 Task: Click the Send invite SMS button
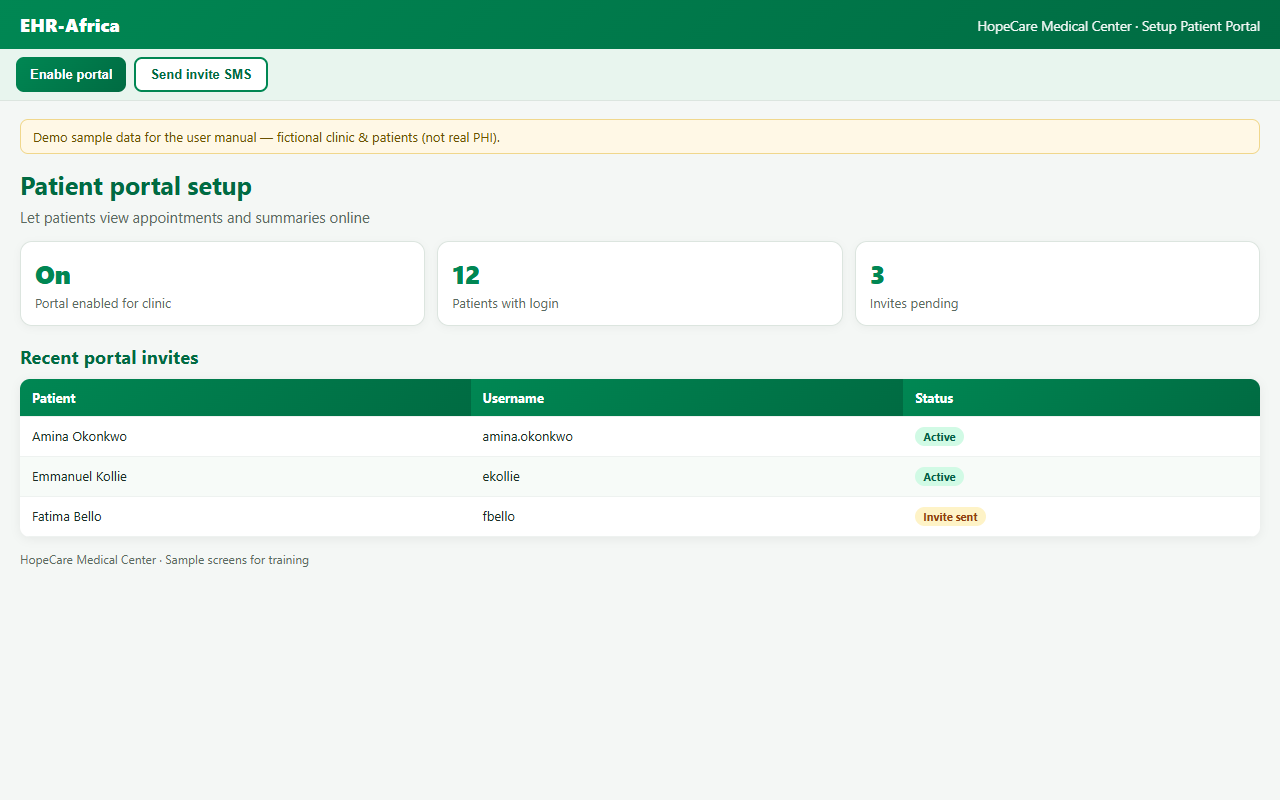pos(201,74)
